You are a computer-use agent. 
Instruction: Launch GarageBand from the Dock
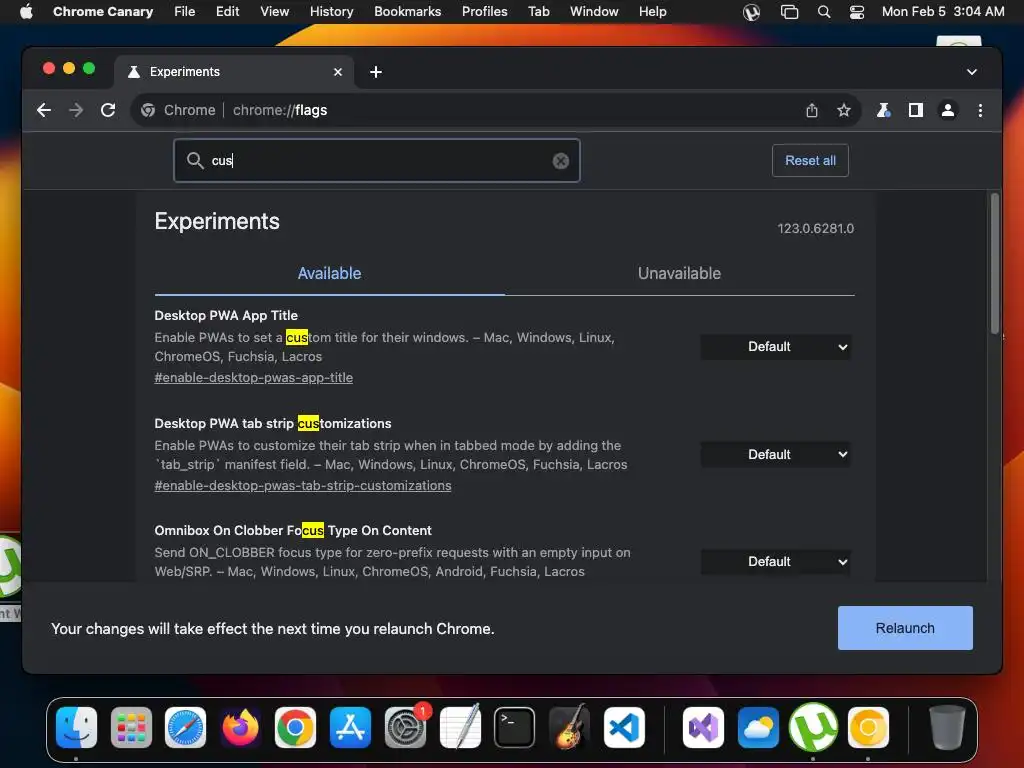569,727
